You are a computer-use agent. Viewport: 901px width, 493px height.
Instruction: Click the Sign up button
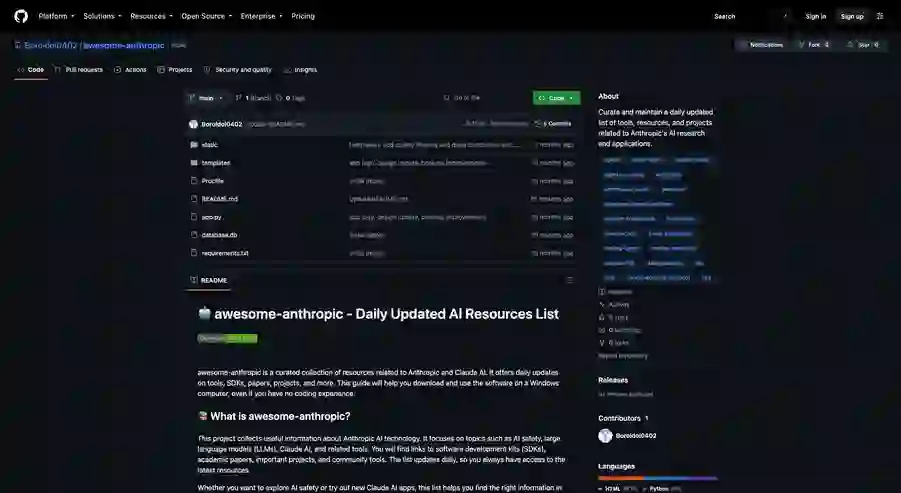[852, 16]
